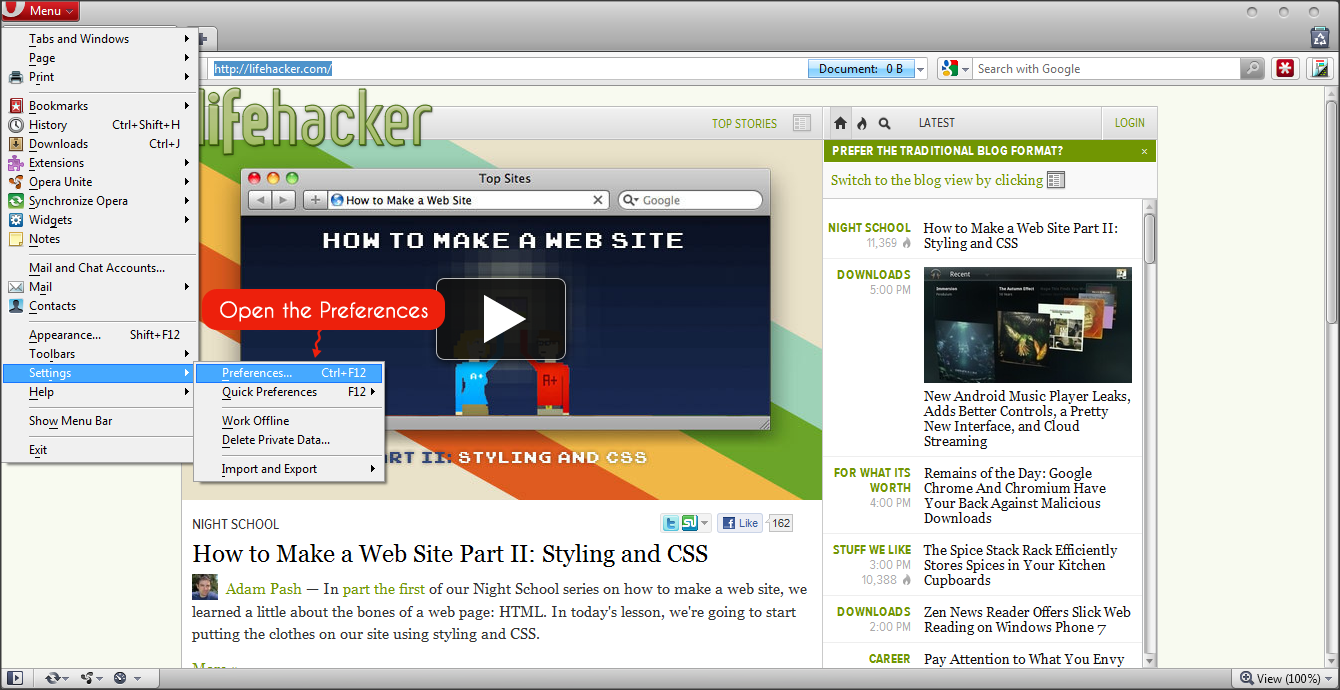Open Appearance from the menu

pos(98,335)
